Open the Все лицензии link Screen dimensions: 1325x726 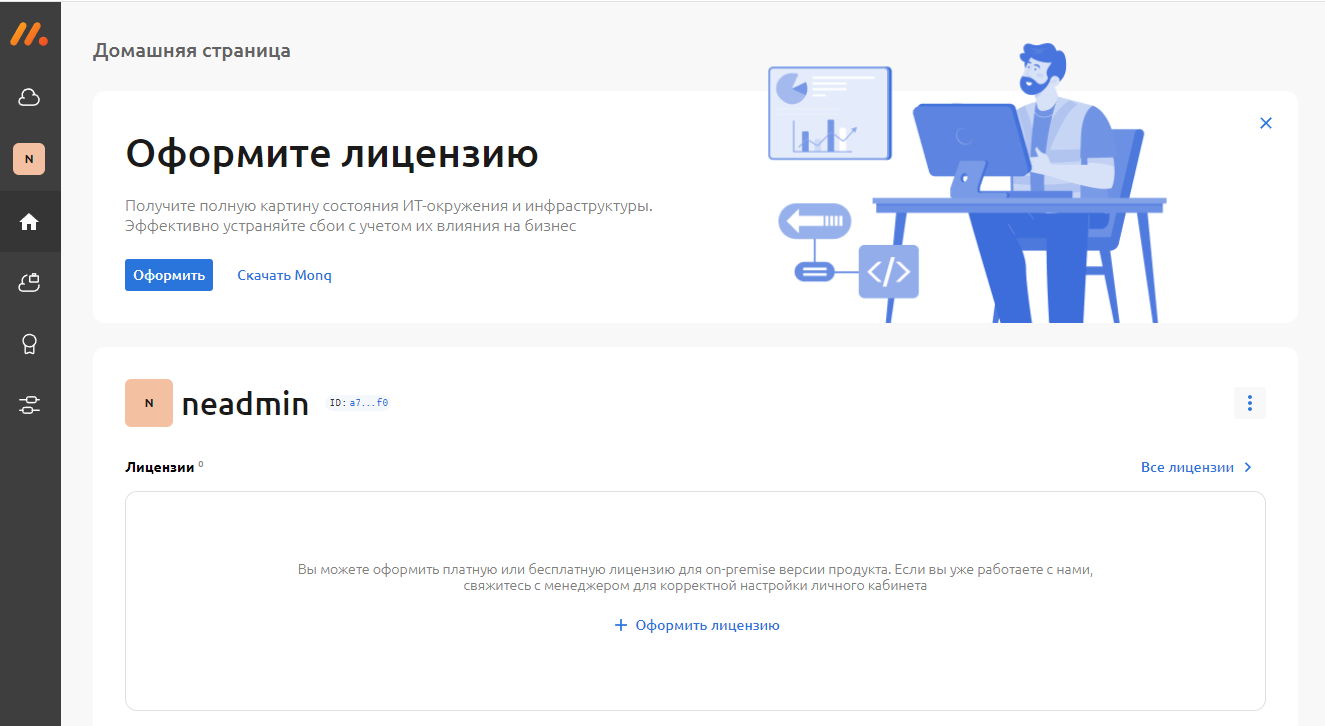[x=1187, y=467]
